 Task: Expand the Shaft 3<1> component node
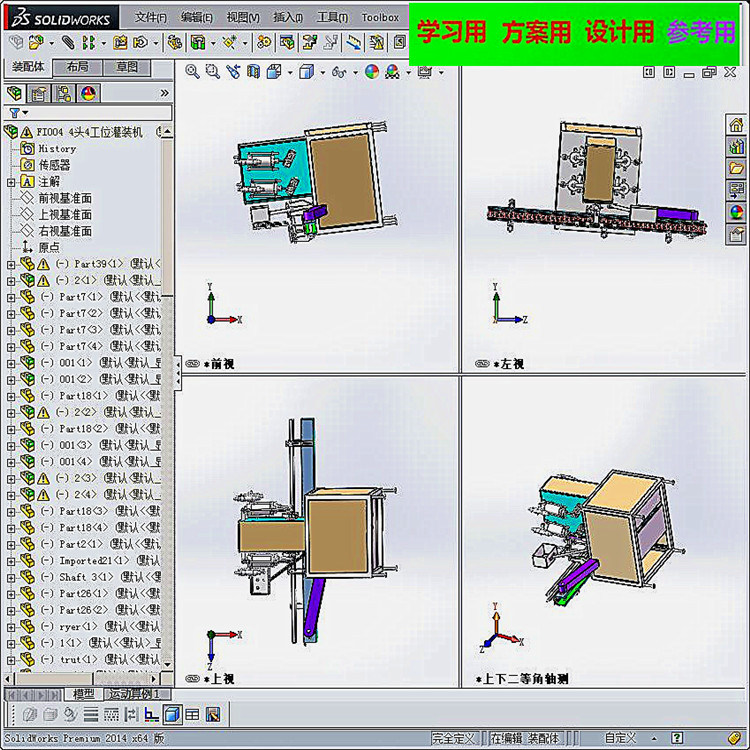11,578
